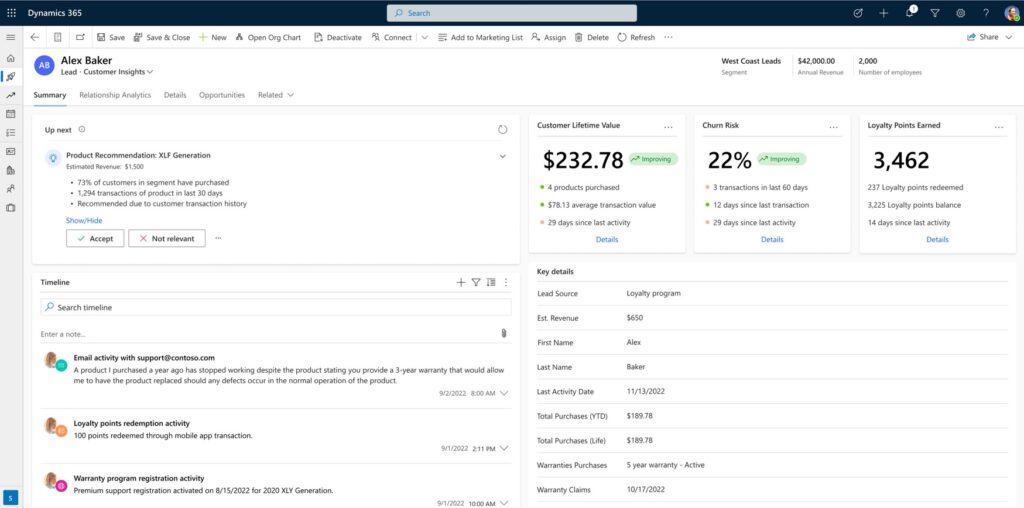Open the advanced find filter icon
Screen dimensions: 1024x508
click(935, 13)
